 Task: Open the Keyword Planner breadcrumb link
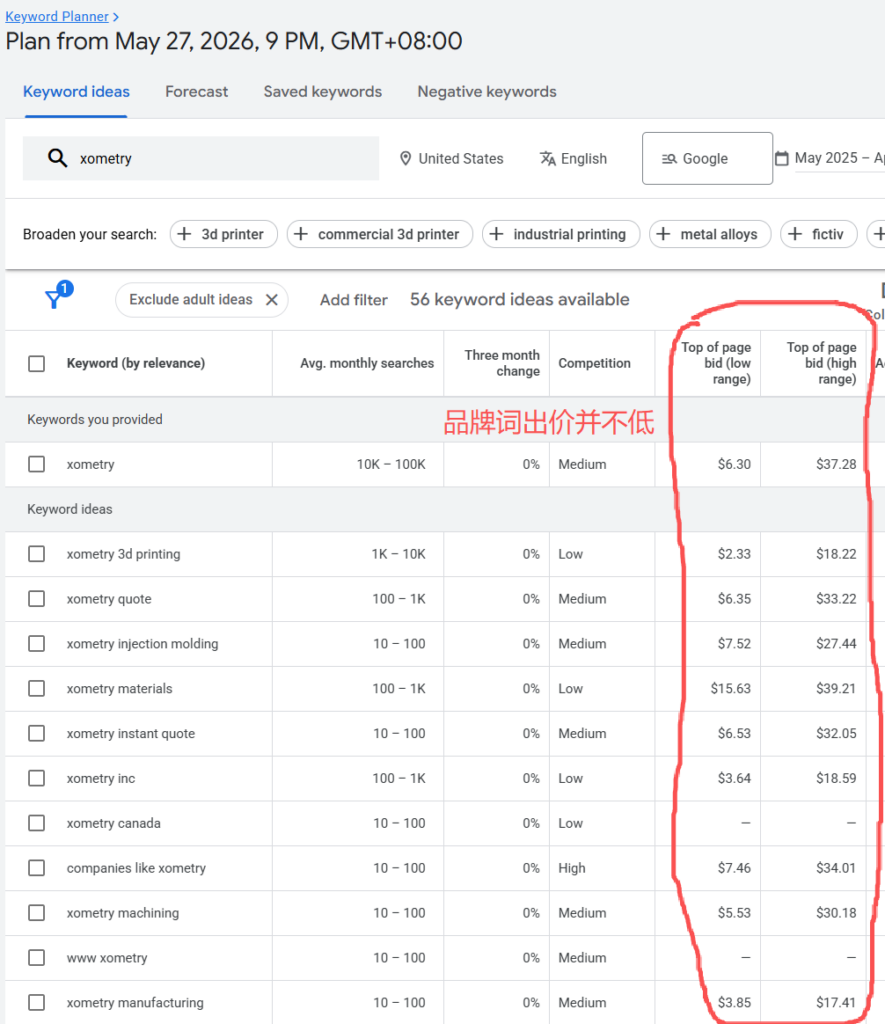click(x=57, y=16)
